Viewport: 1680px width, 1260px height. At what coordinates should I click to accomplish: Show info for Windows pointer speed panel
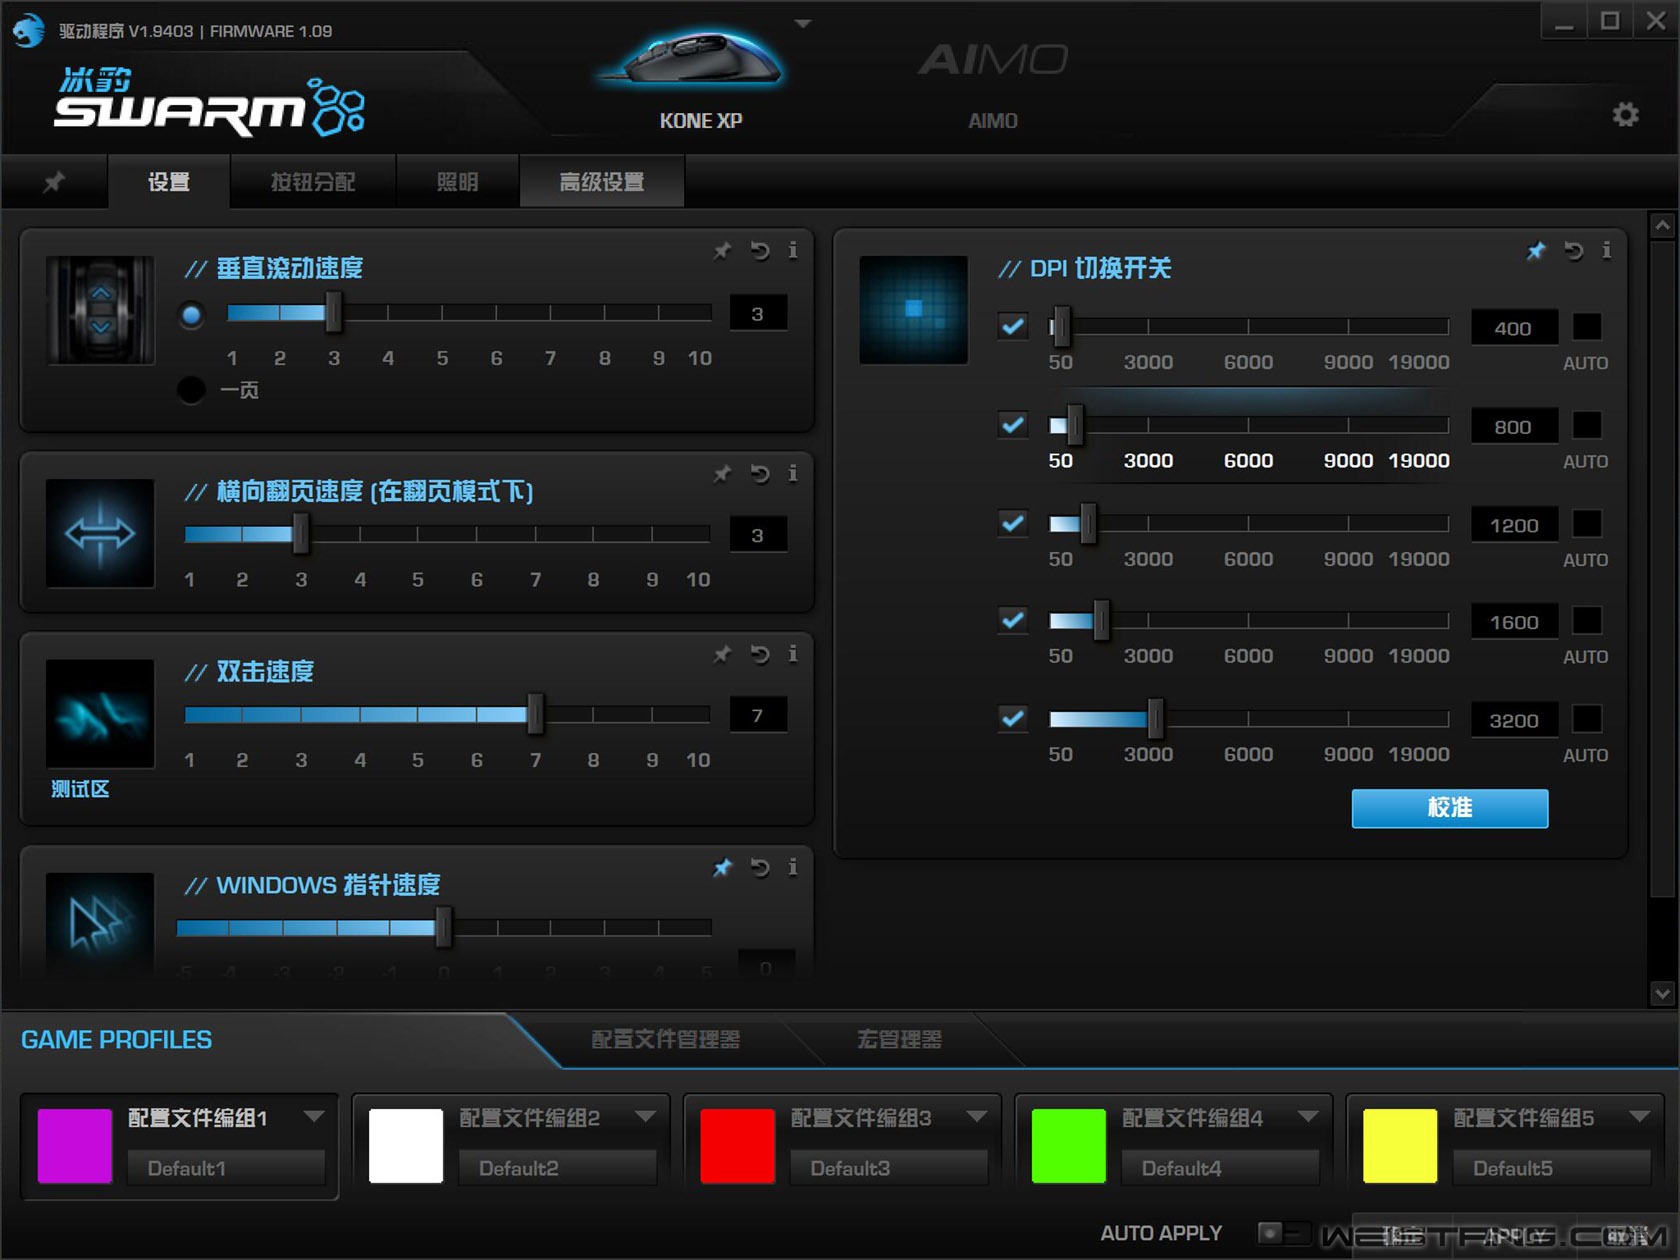[x=793, y=867]
